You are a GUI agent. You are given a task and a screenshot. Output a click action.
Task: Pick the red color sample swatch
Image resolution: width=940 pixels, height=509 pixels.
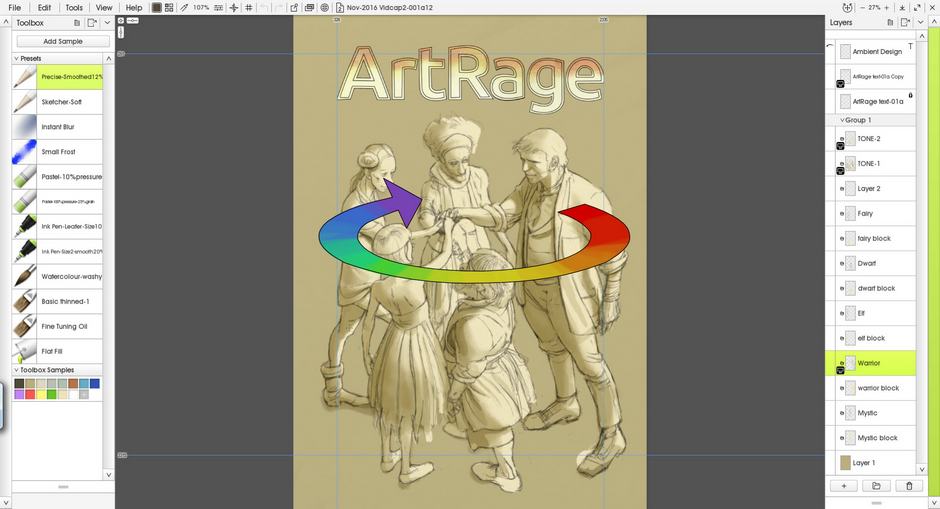click(30, 394)
